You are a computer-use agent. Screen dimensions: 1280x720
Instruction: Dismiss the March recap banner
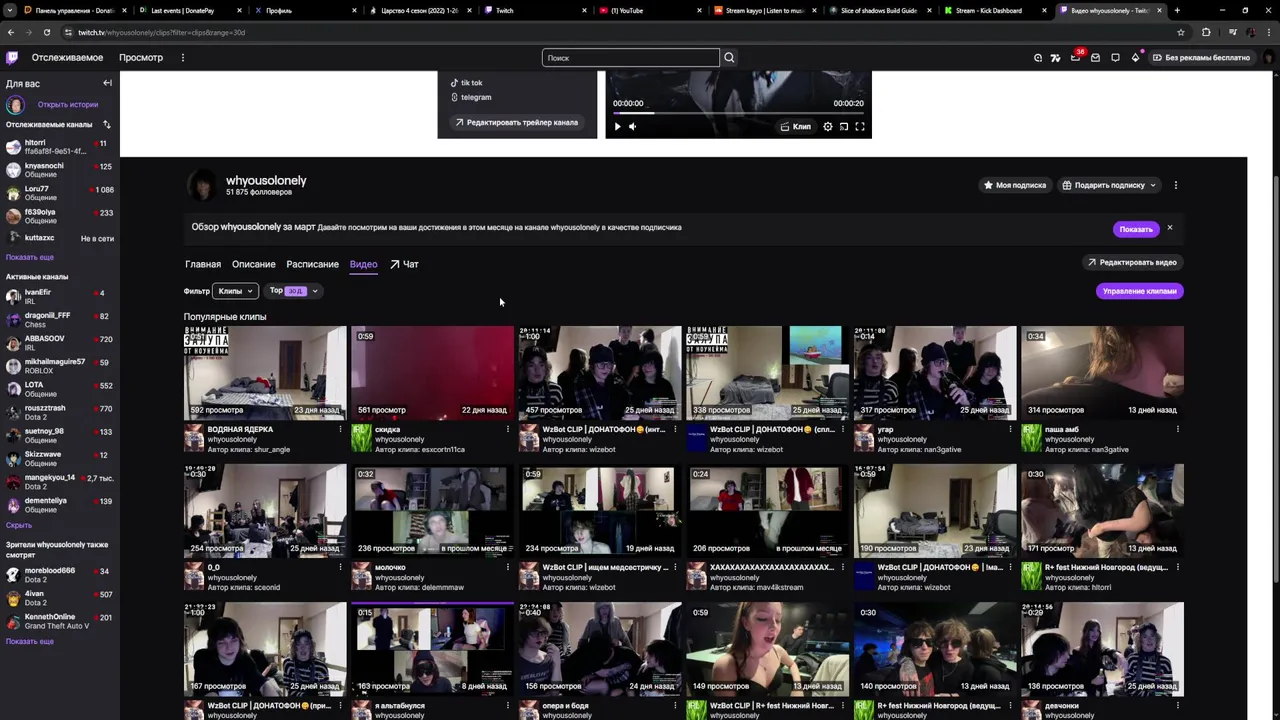pos(1169,228)
